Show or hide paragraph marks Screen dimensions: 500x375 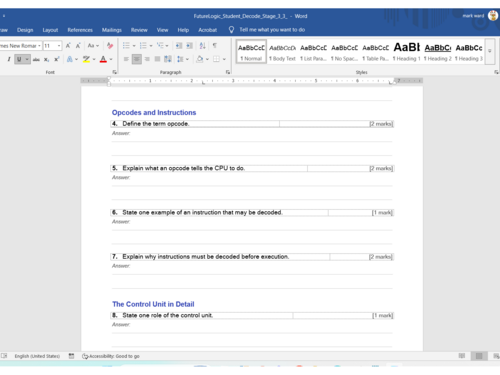215,46
